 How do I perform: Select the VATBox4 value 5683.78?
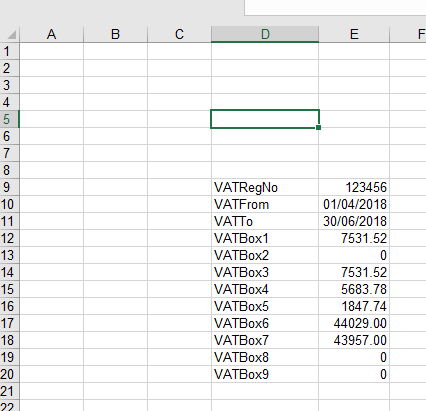point(354,289)
